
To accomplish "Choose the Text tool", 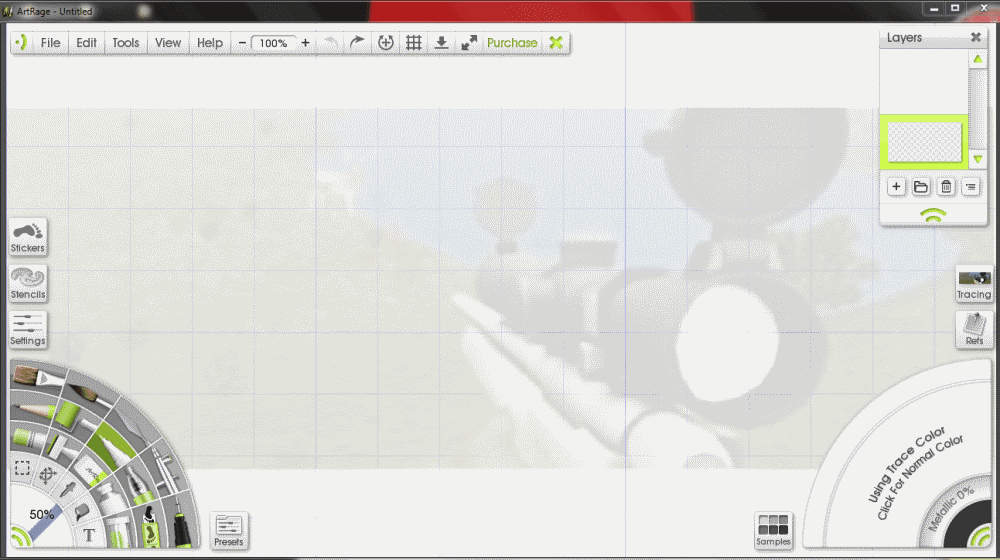I will coord(90,534).
